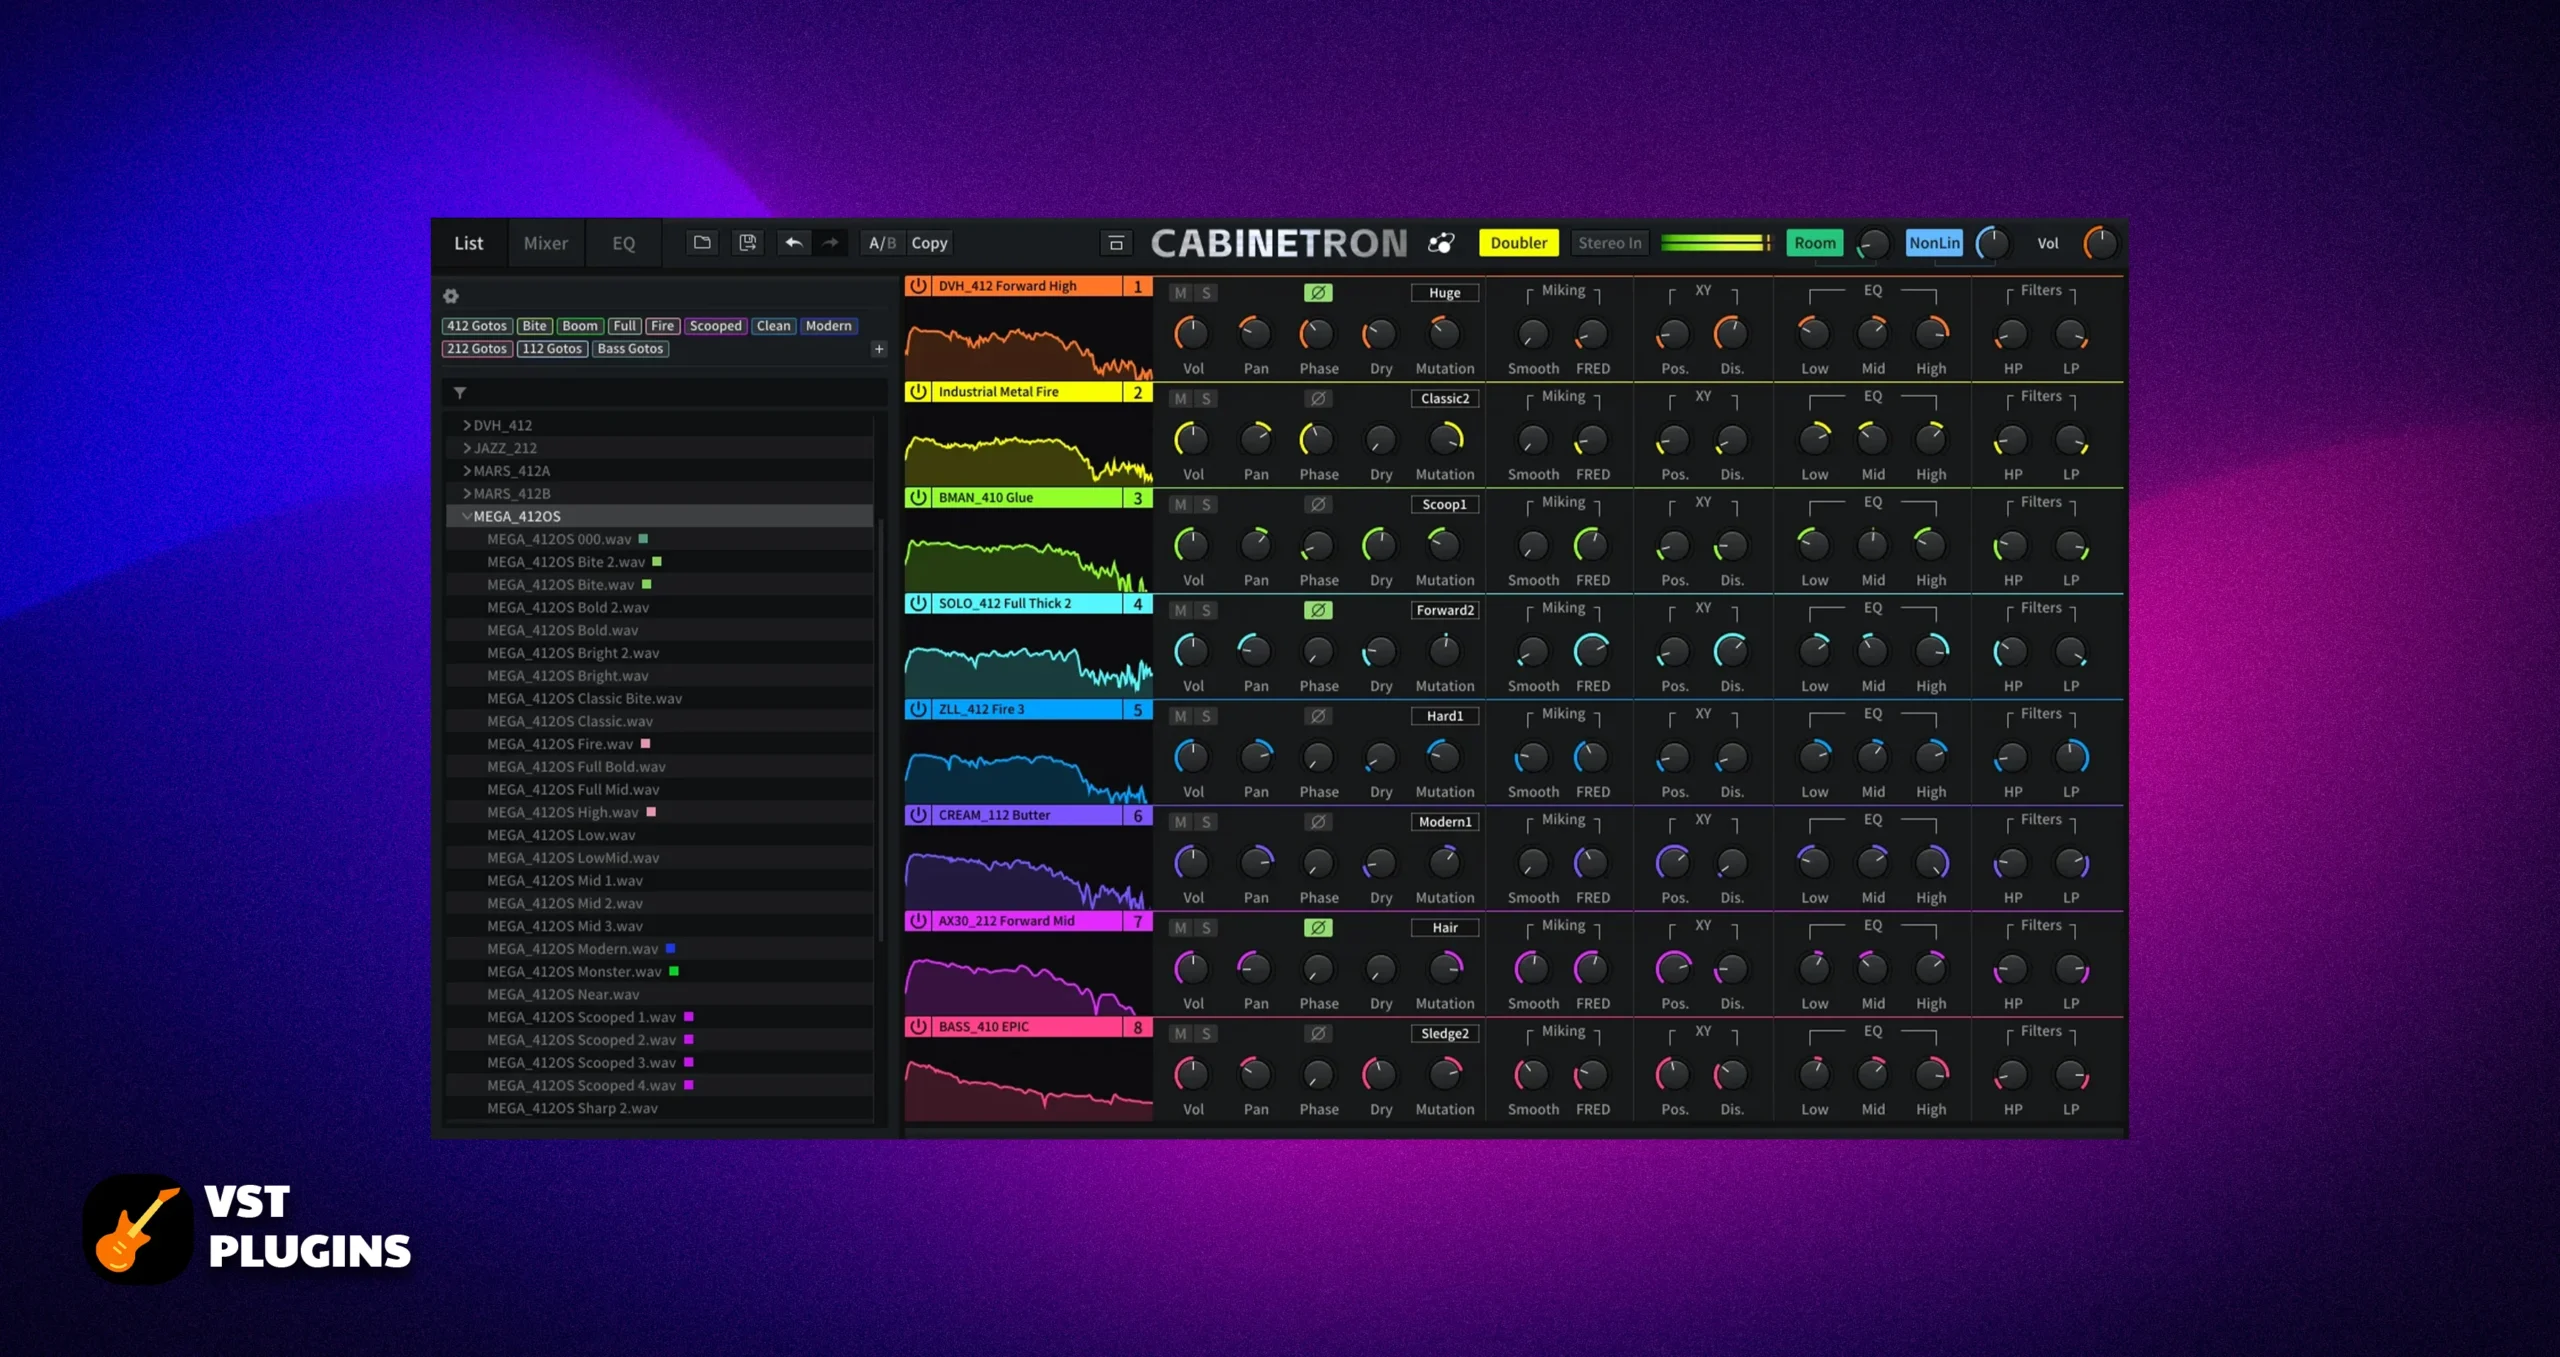Open the Huge mutation dropdown
This screenshot has height=1357, width=2560.
[1444, 293]
